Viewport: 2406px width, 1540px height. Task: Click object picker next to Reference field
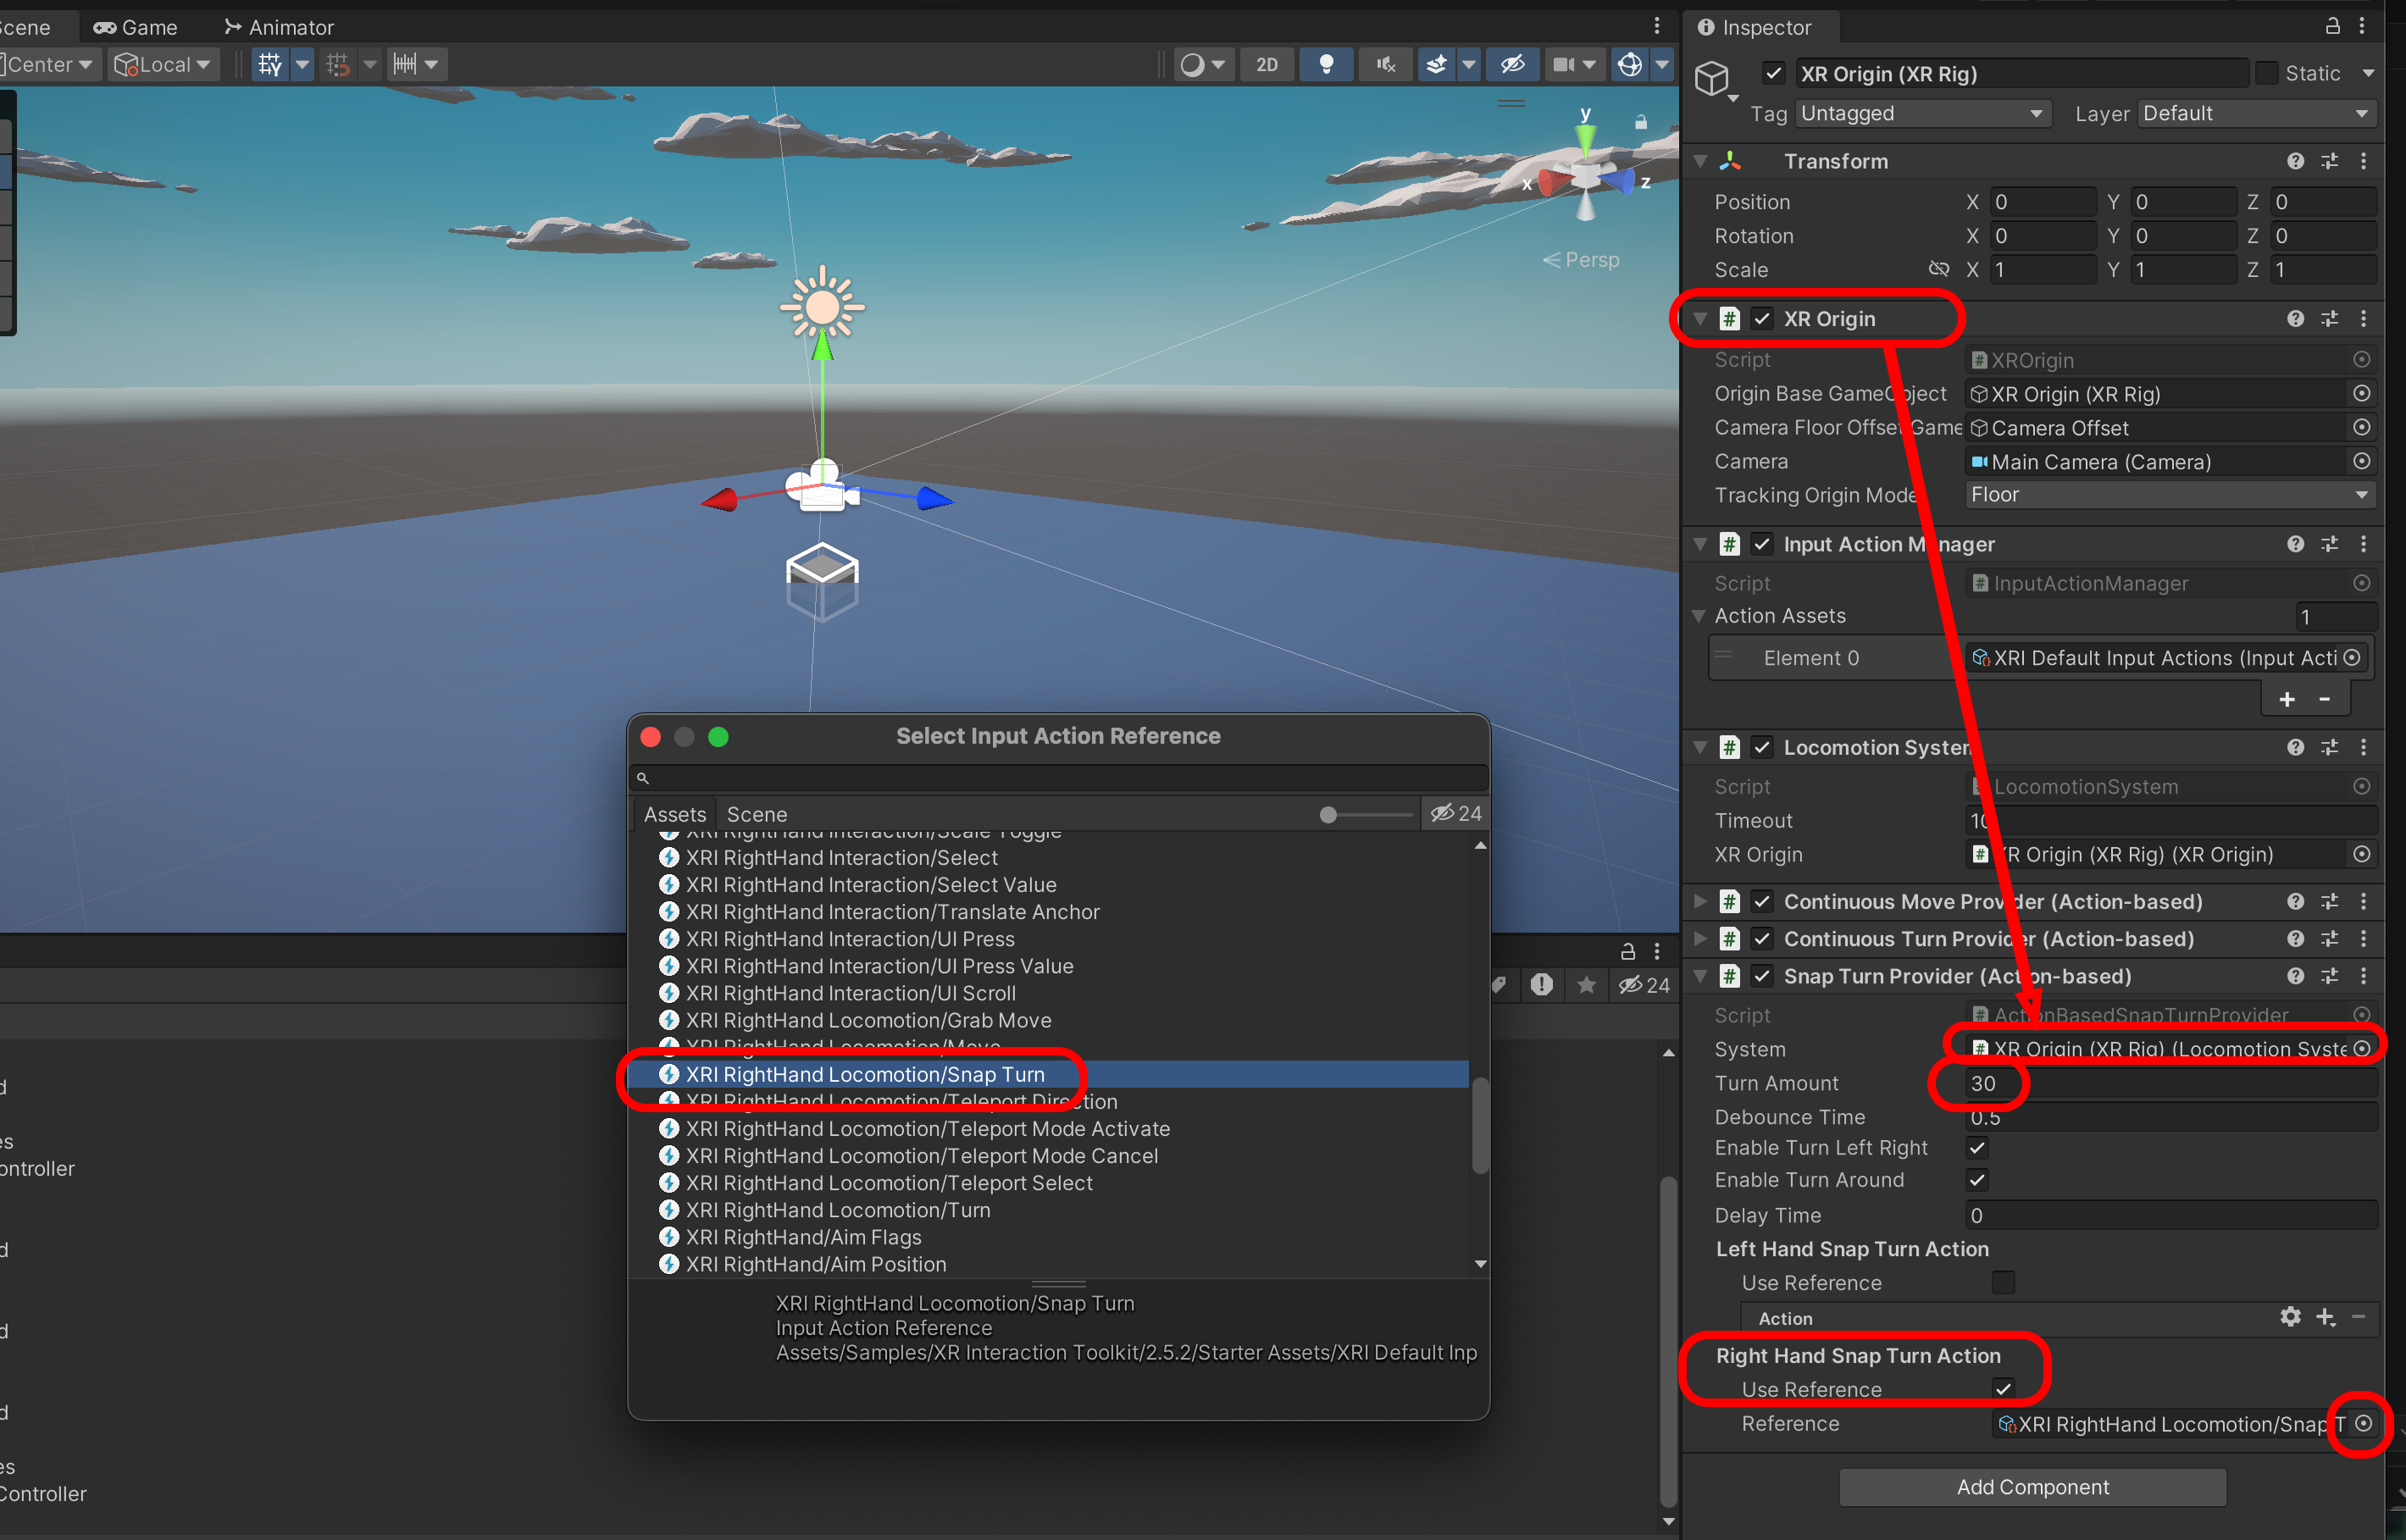2362,1423
